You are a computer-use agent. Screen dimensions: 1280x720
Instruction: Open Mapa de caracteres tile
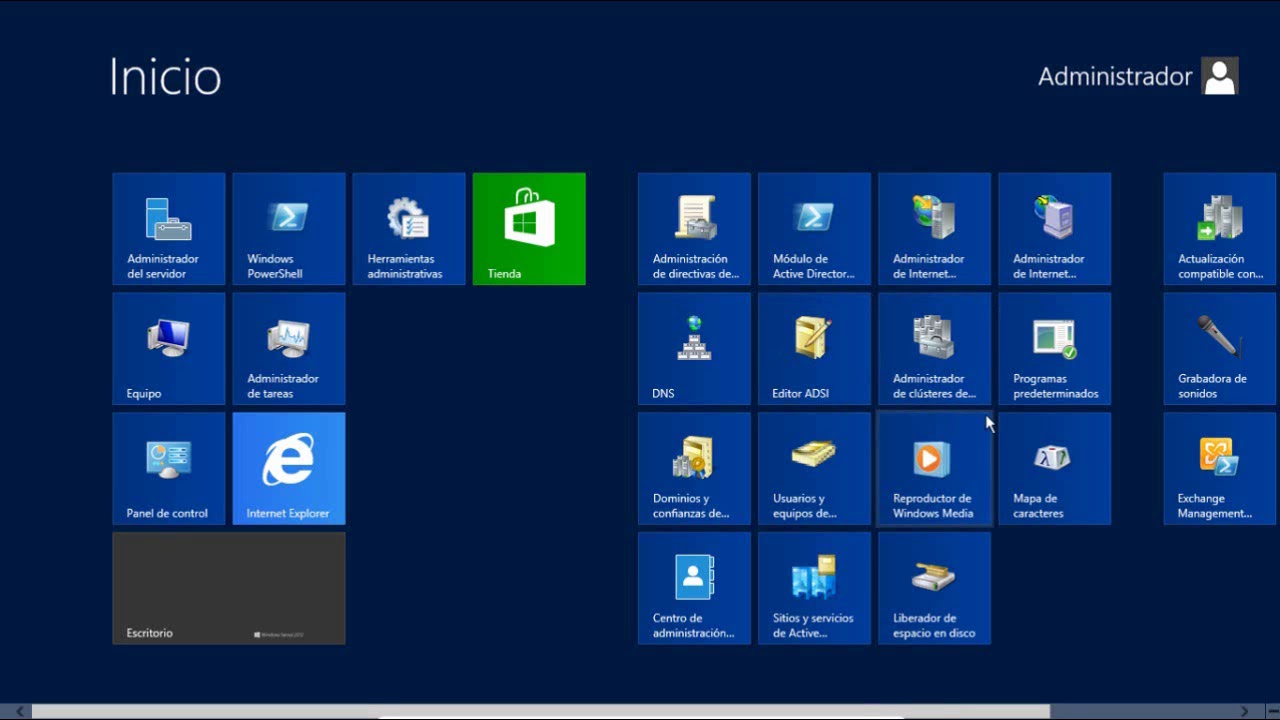tap(1055, 469)
